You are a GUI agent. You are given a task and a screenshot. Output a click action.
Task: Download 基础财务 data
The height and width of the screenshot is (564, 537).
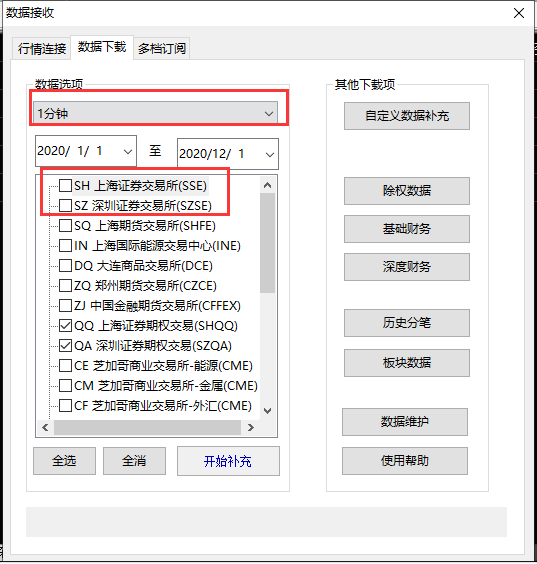click(407, 229)
